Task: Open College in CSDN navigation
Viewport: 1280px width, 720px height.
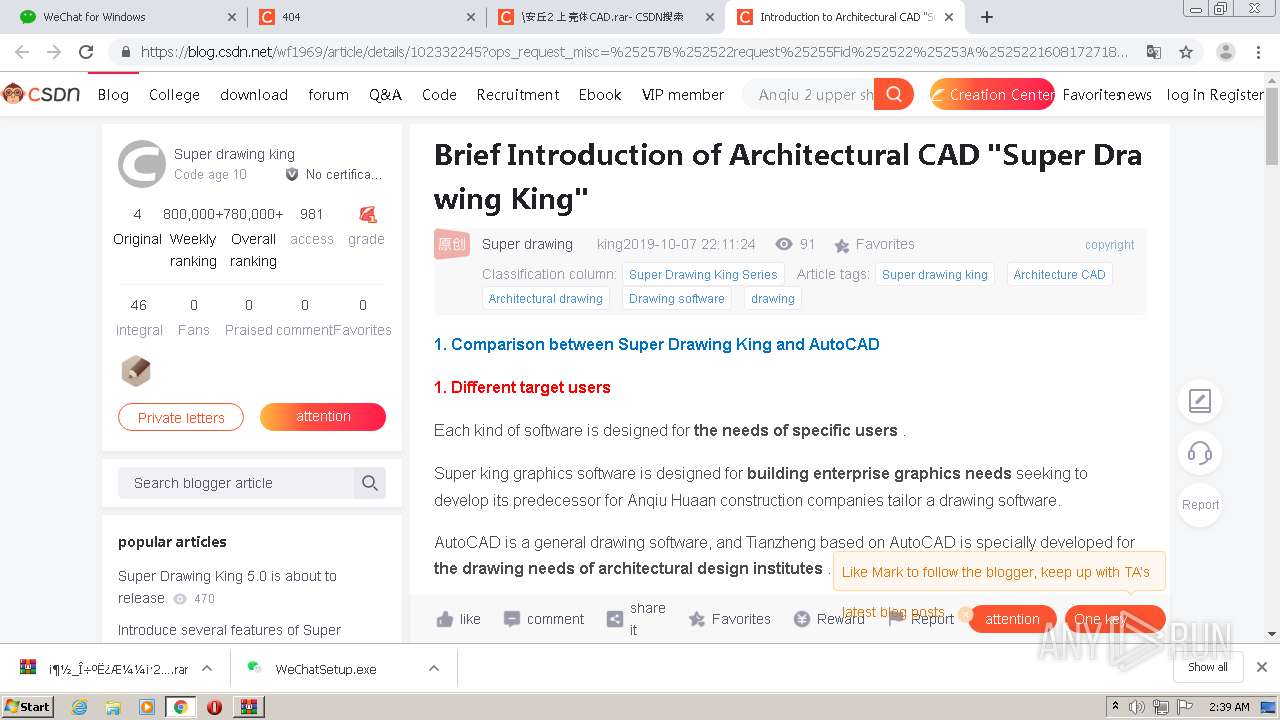Action: pos(174,94)
